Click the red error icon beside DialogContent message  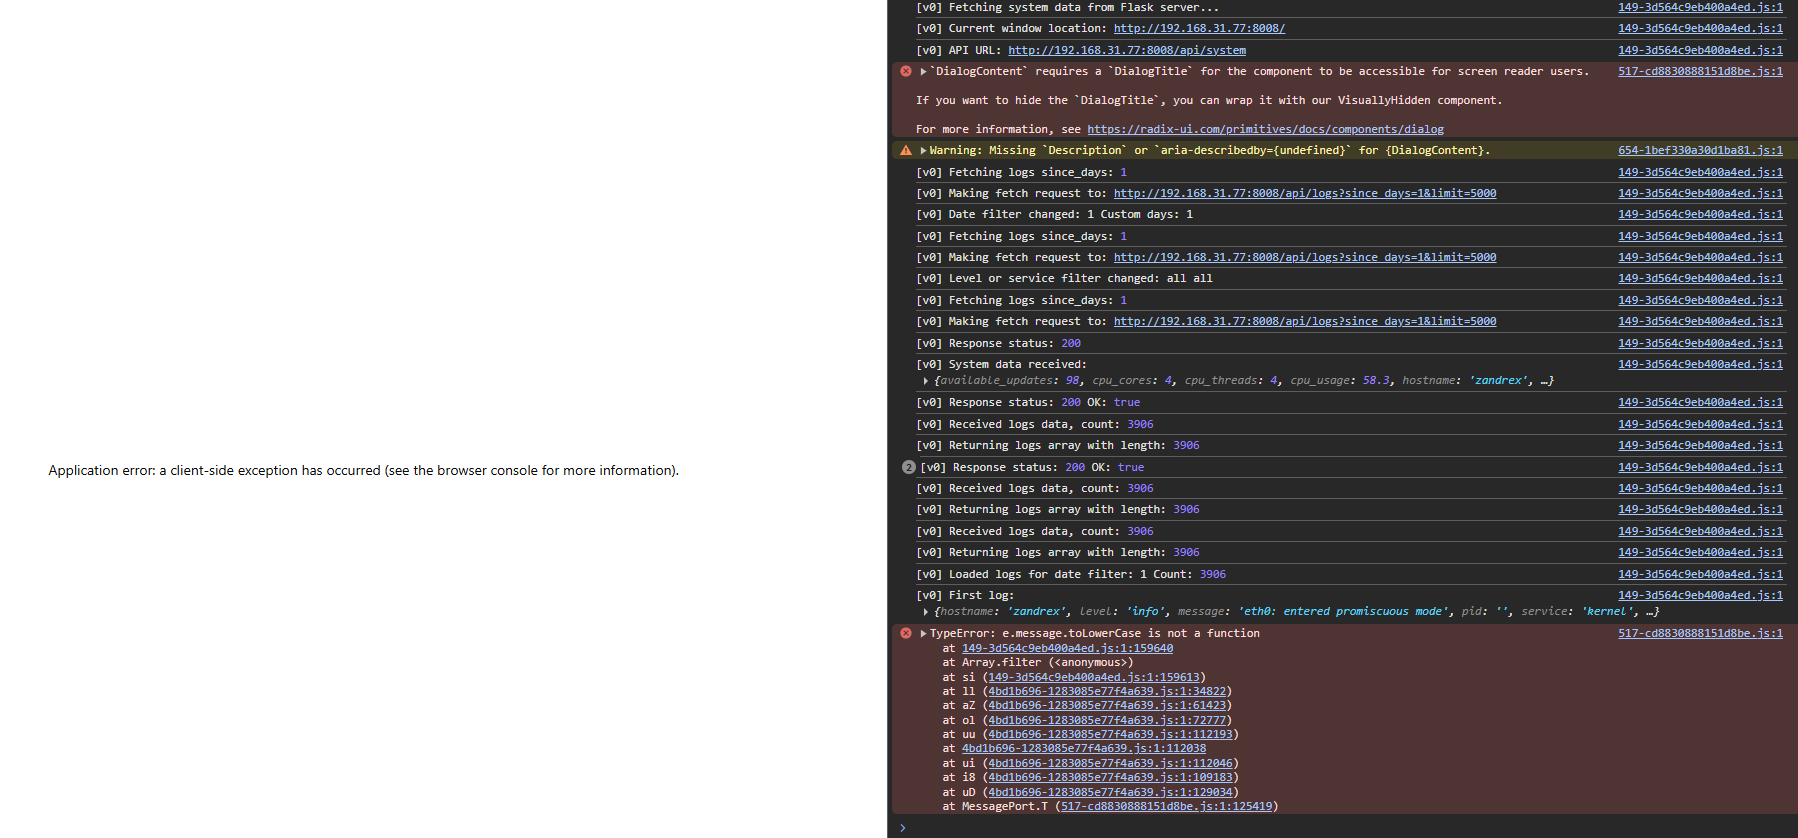906,72
